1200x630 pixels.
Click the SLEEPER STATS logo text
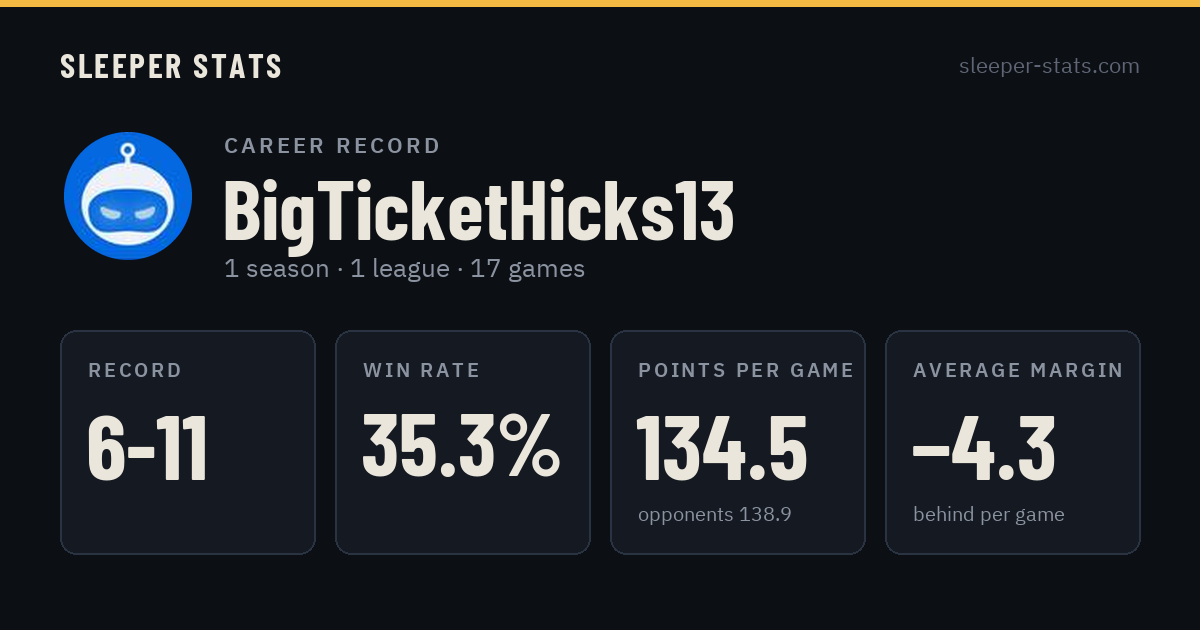(171, 66)
